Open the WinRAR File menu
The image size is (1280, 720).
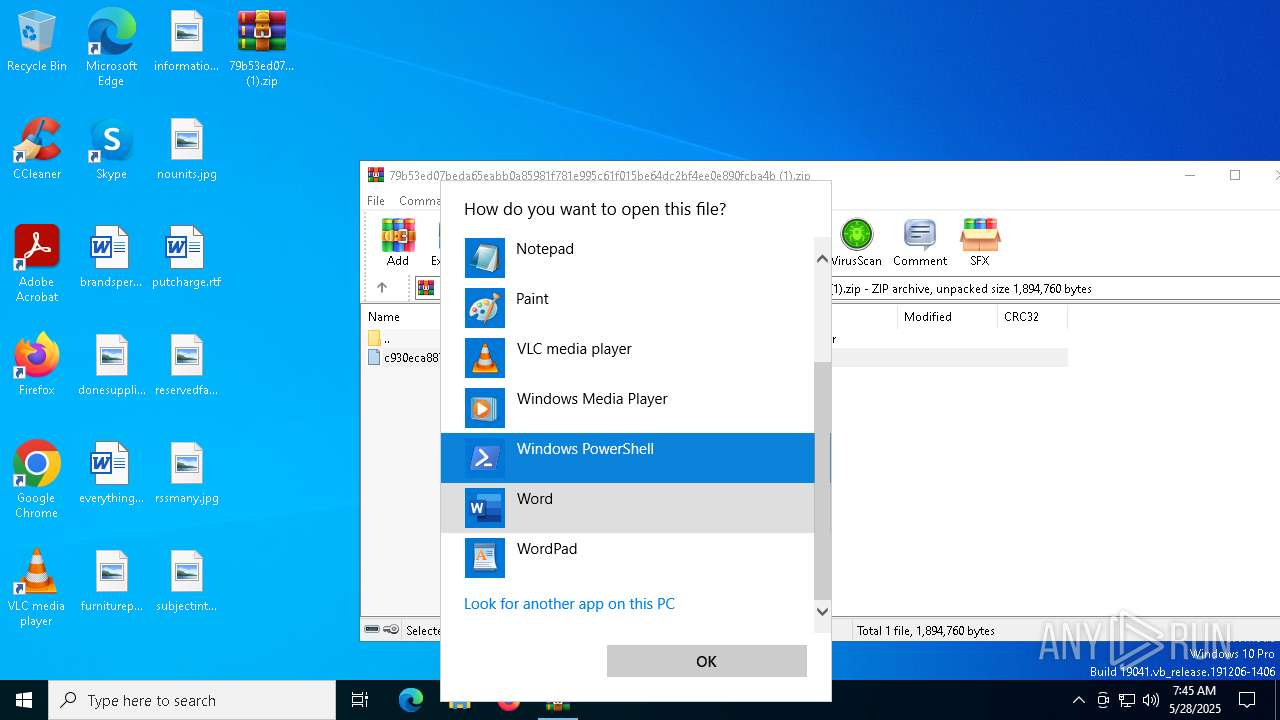376,201
